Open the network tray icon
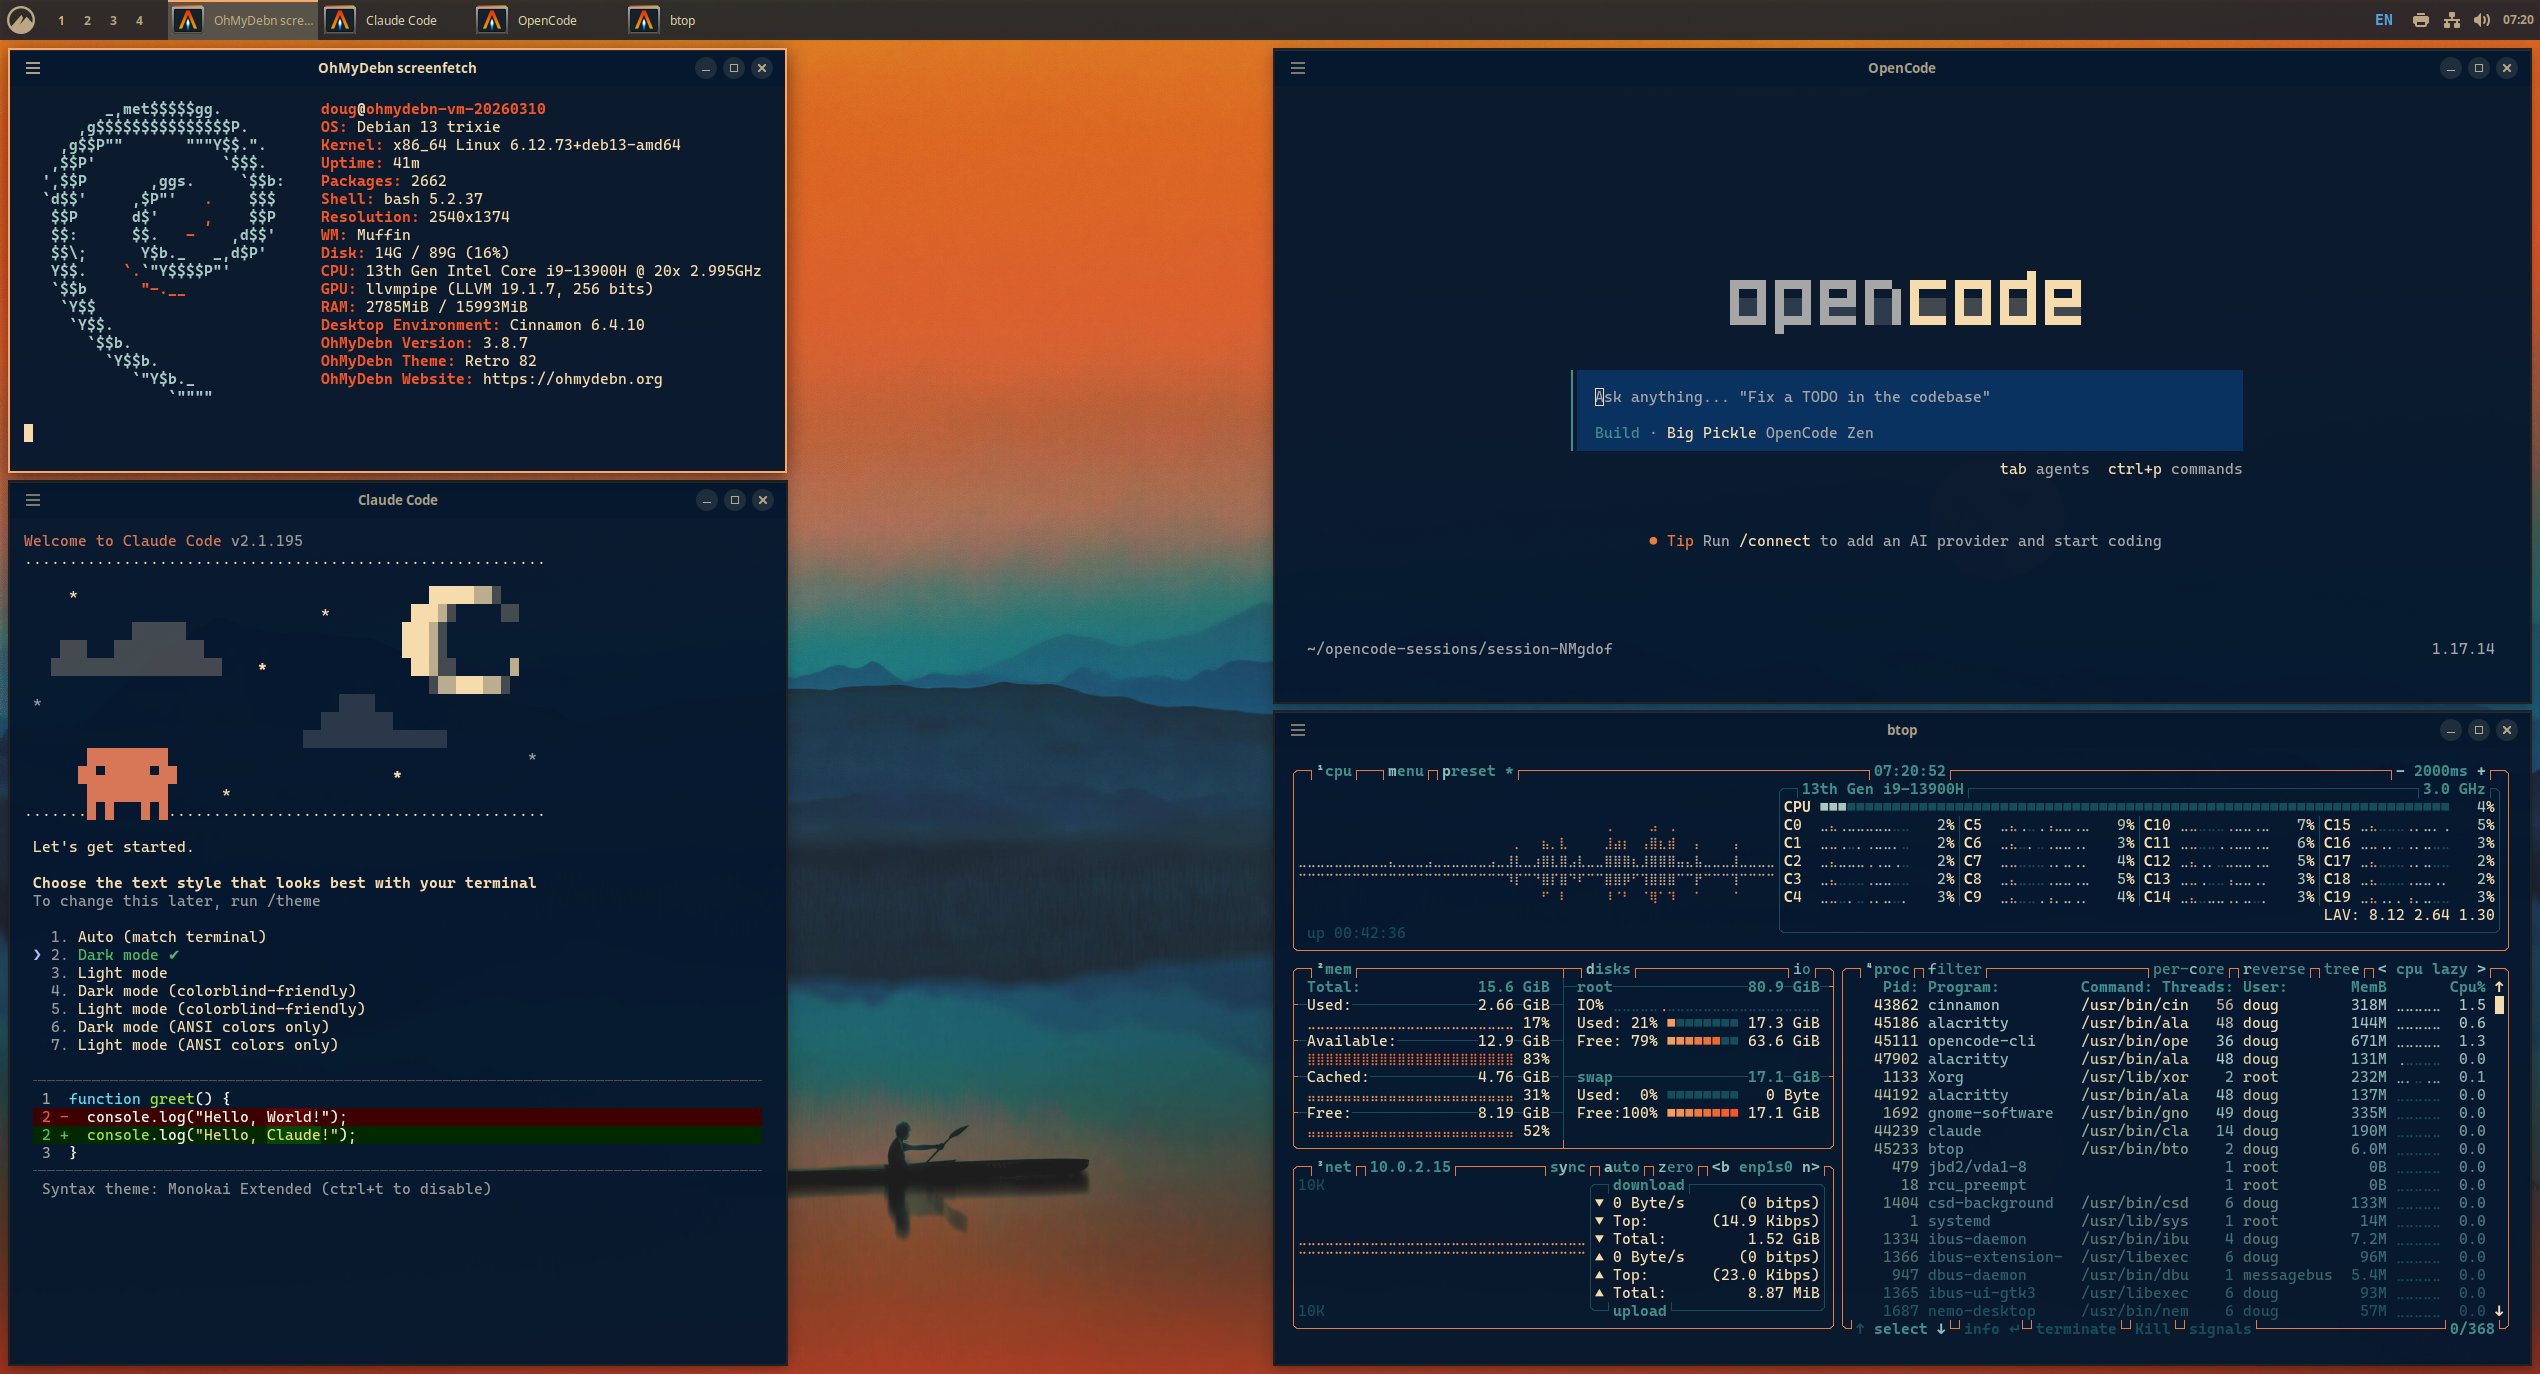This screenshot has width=2540, height=1374. 2452,20
